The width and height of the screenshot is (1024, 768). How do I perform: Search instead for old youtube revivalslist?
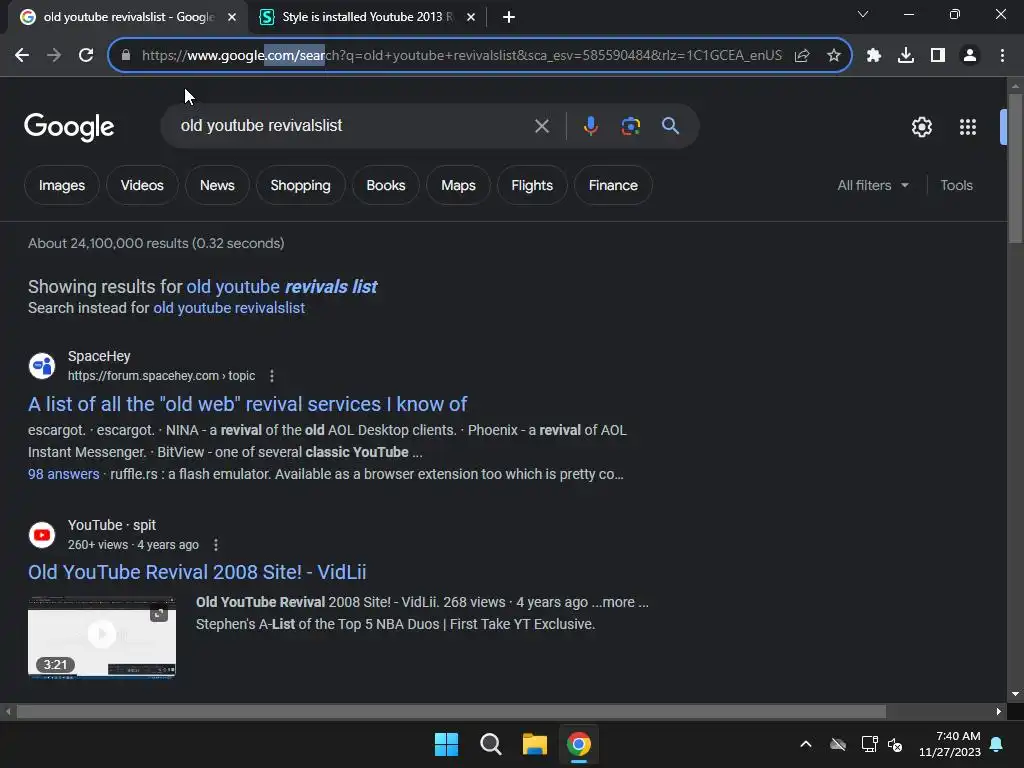[229, 308]
